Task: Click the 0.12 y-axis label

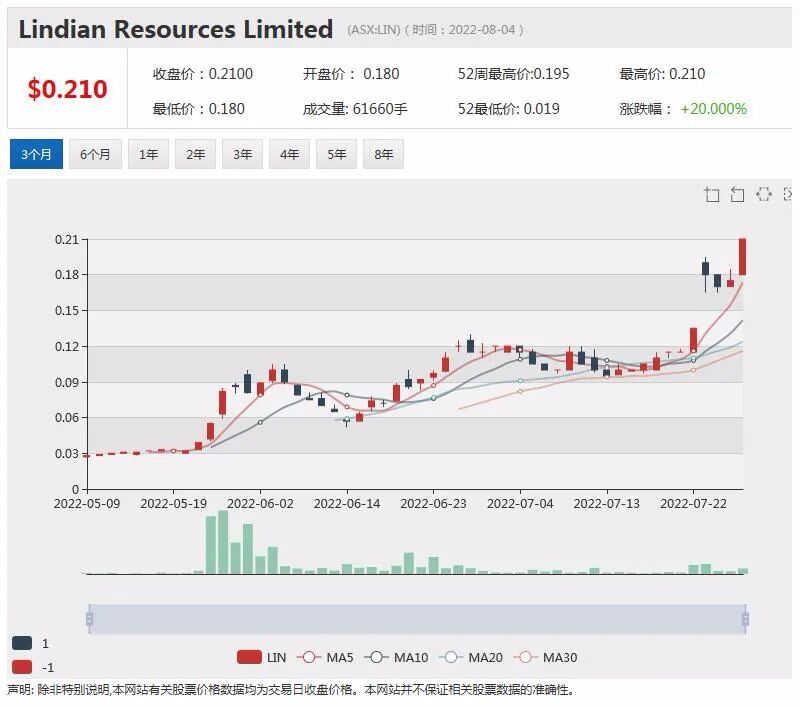Action: [67, 346]
